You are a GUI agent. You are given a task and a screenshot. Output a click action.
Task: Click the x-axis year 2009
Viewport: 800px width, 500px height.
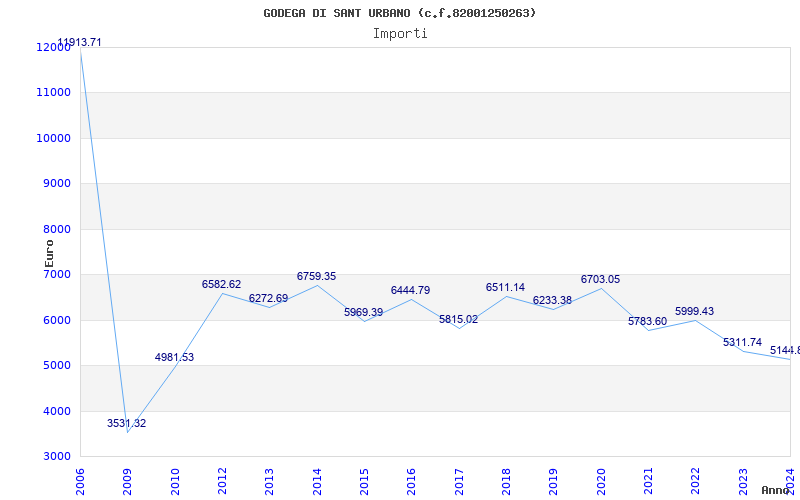(128, 482)
